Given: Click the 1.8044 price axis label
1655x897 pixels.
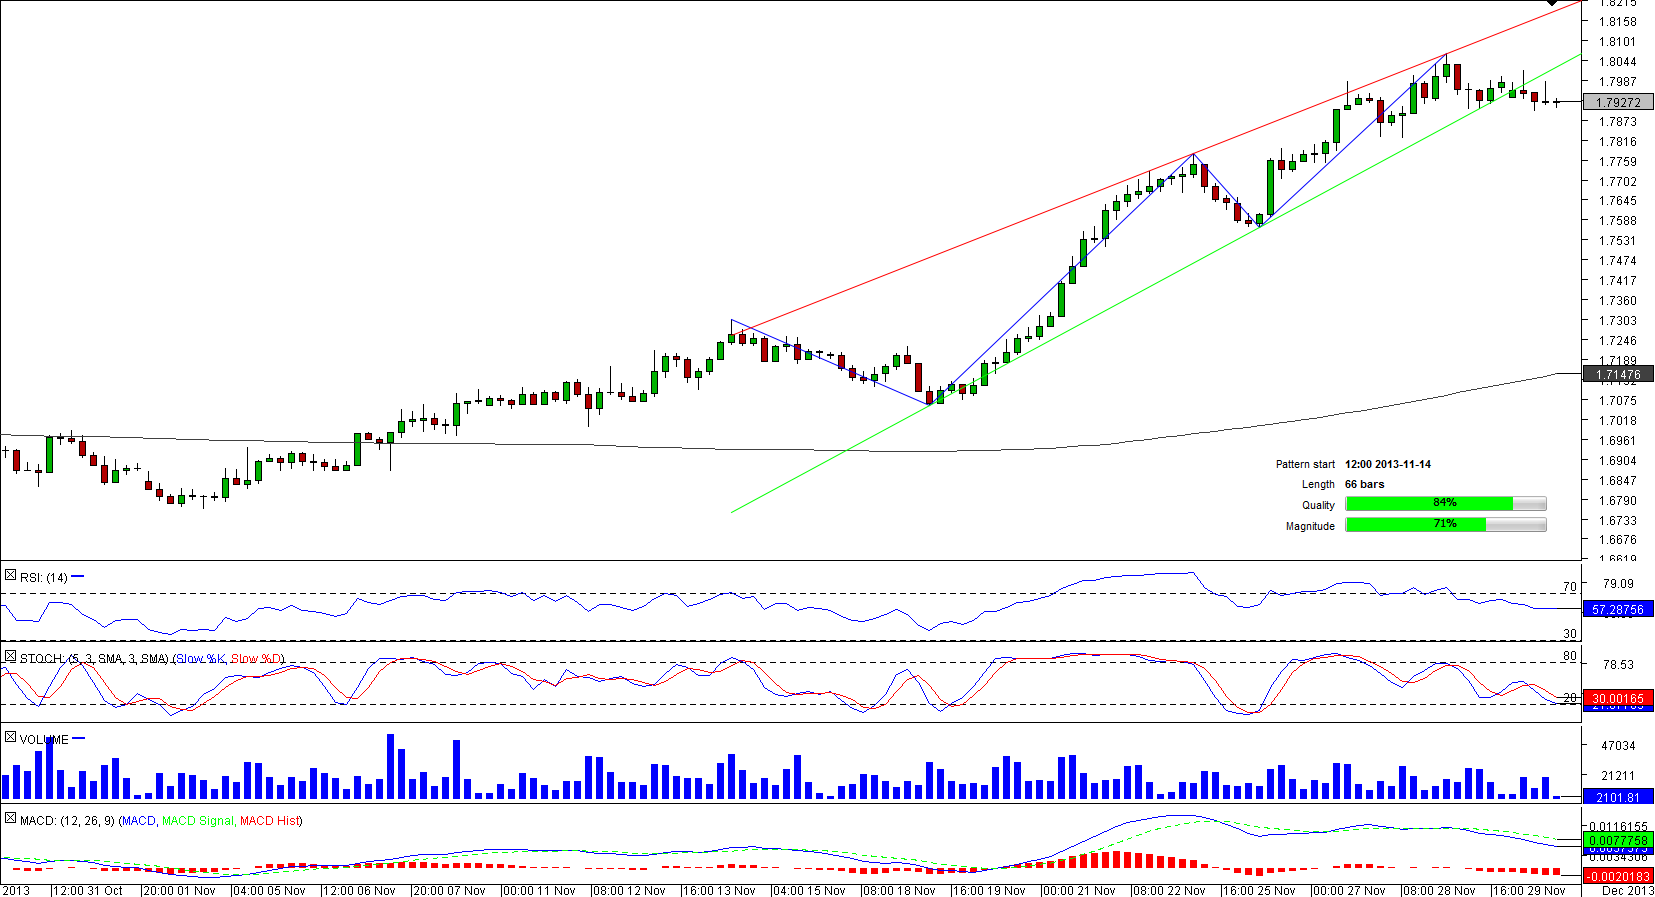Looking at the screenshot, I should pos(1618,62).
